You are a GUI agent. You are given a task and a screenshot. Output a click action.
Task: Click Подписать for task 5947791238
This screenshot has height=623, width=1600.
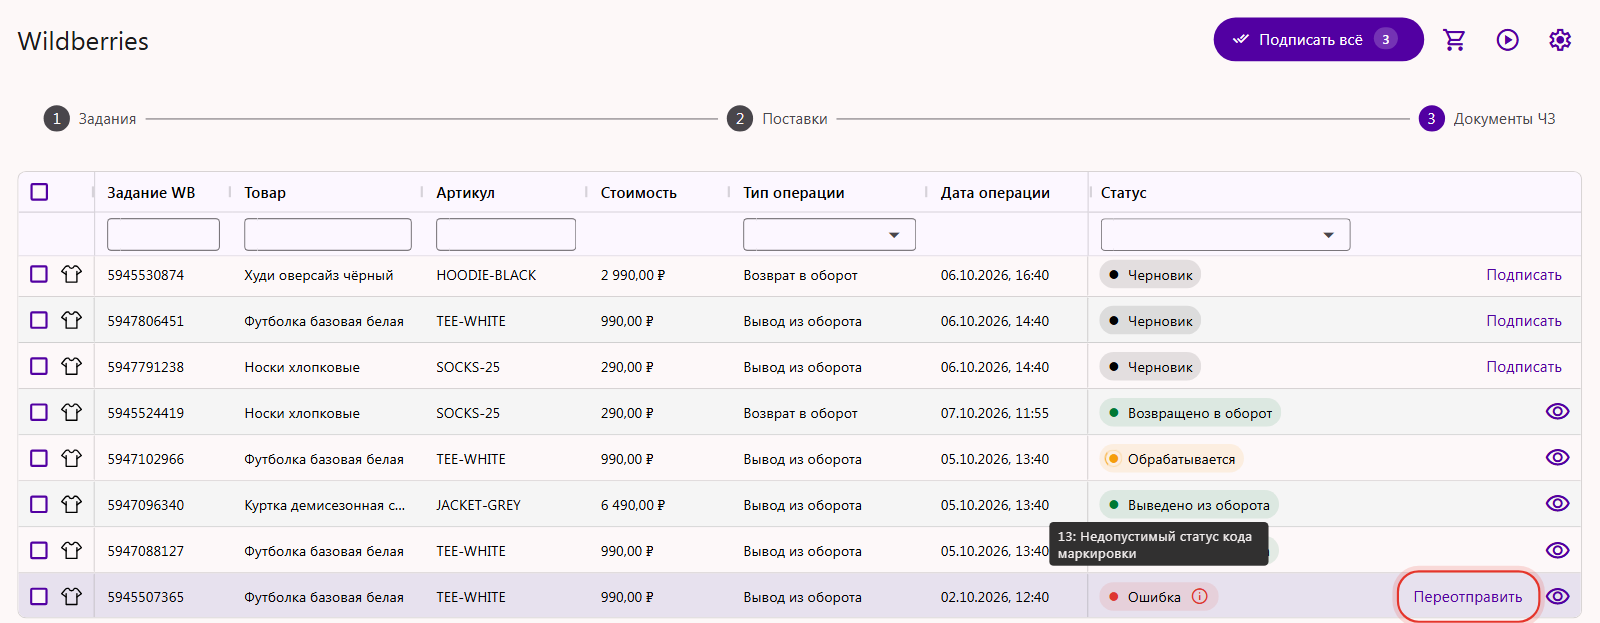[1523, 367]
